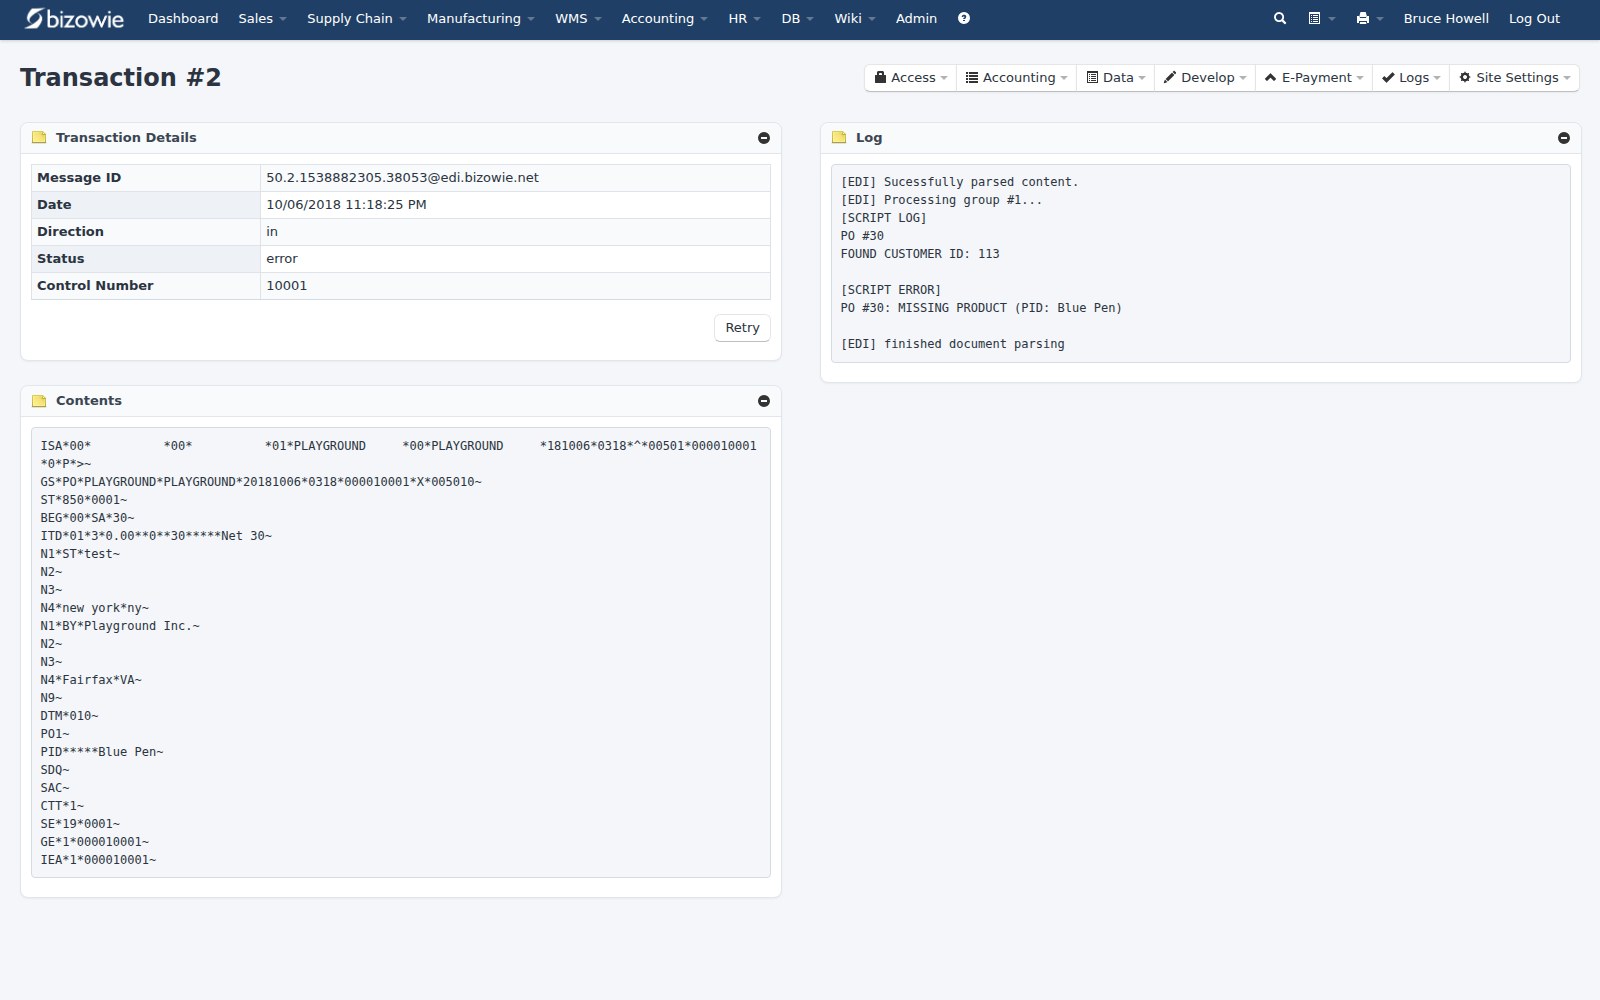The image size is (1600, 1000).
Task: Open the top navbar Accounting menu
Action: point(664,18)
